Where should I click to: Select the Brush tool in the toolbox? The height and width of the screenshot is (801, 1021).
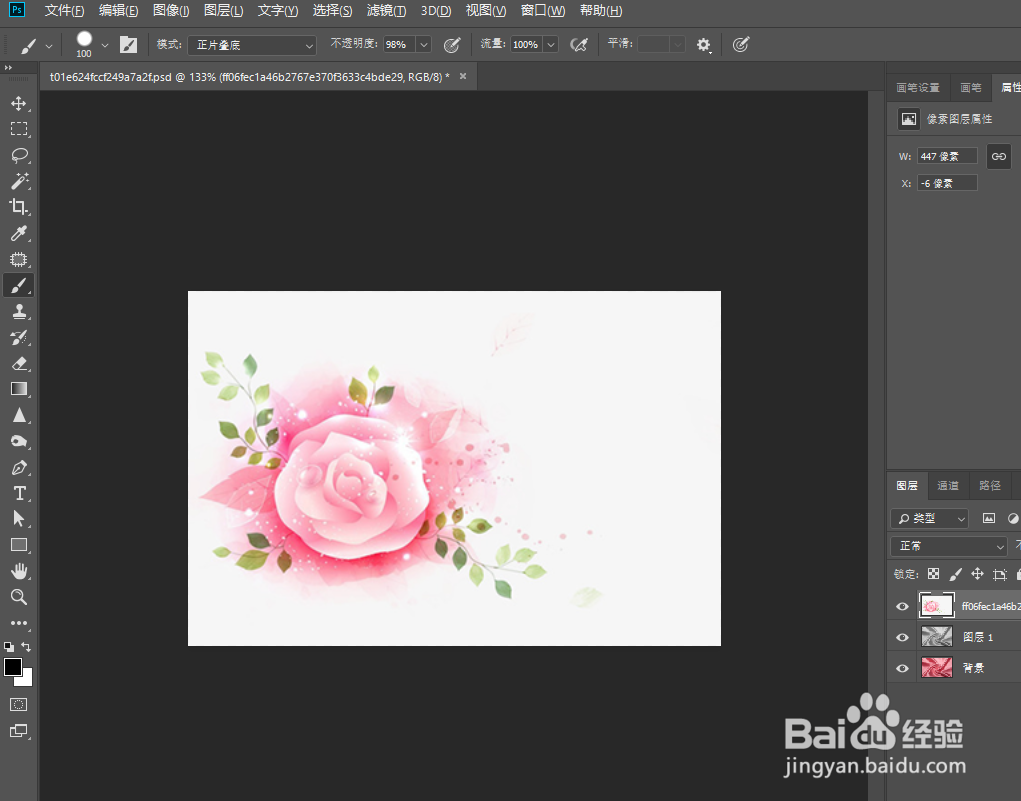(x=19, y=285)
